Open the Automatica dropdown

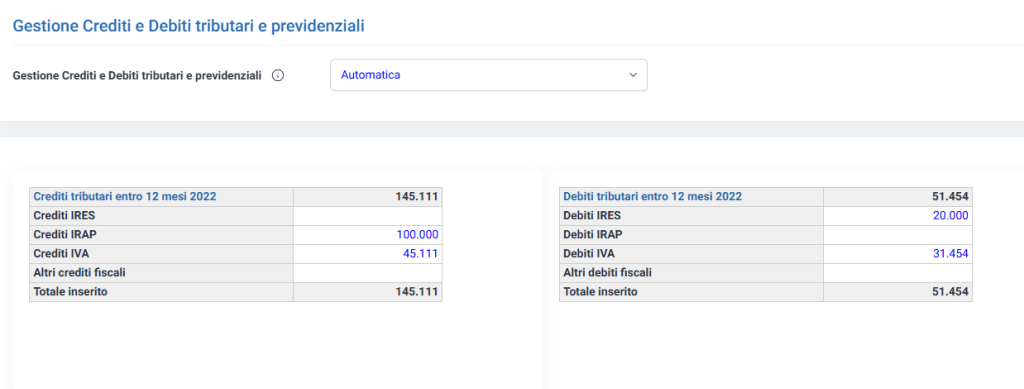488,75
